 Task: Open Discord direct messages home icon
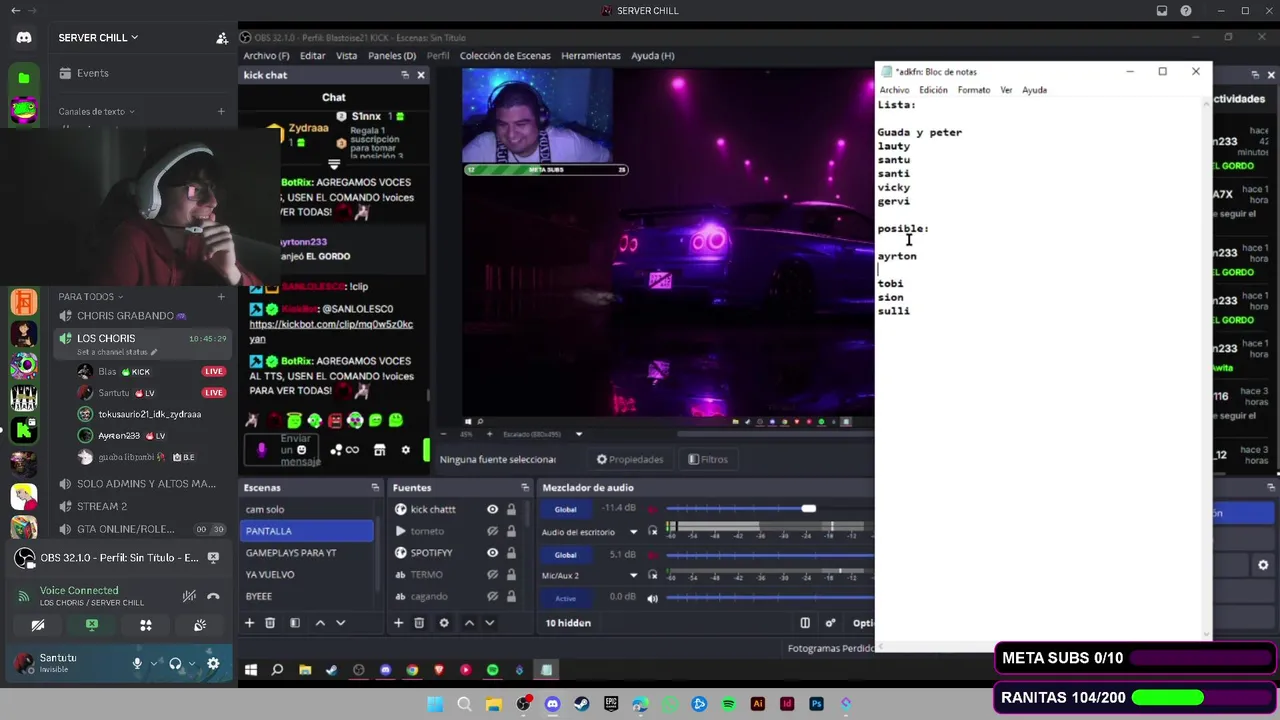pyautogui.click(x=24, y=38)
